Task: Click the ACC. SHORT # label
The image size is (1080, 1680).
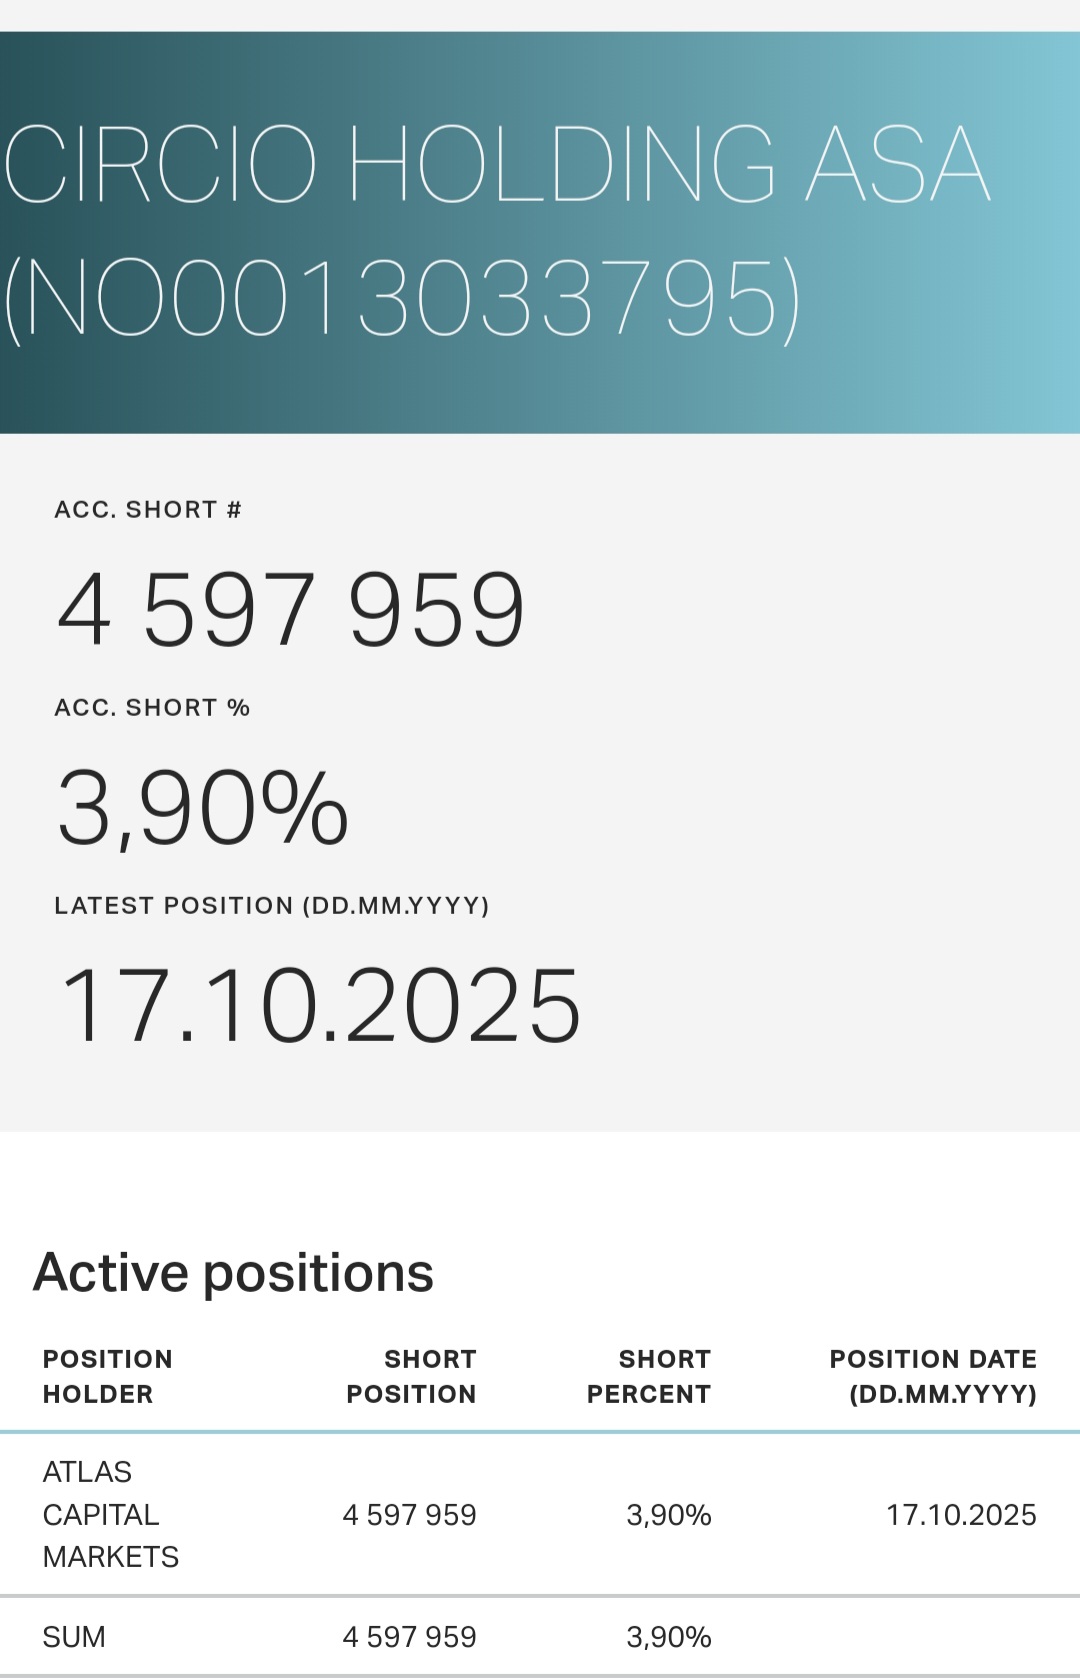Action: [x=148, y=510]
